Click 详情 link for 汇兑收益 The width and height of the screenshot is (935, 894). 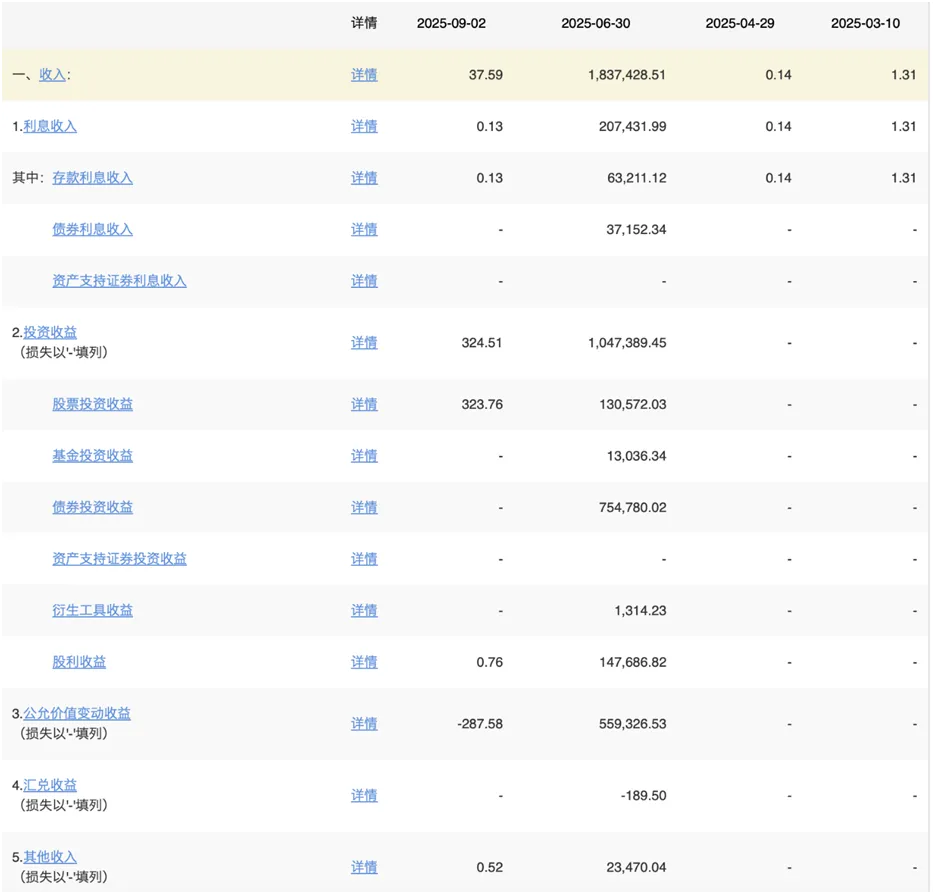[x=364, y=796]
